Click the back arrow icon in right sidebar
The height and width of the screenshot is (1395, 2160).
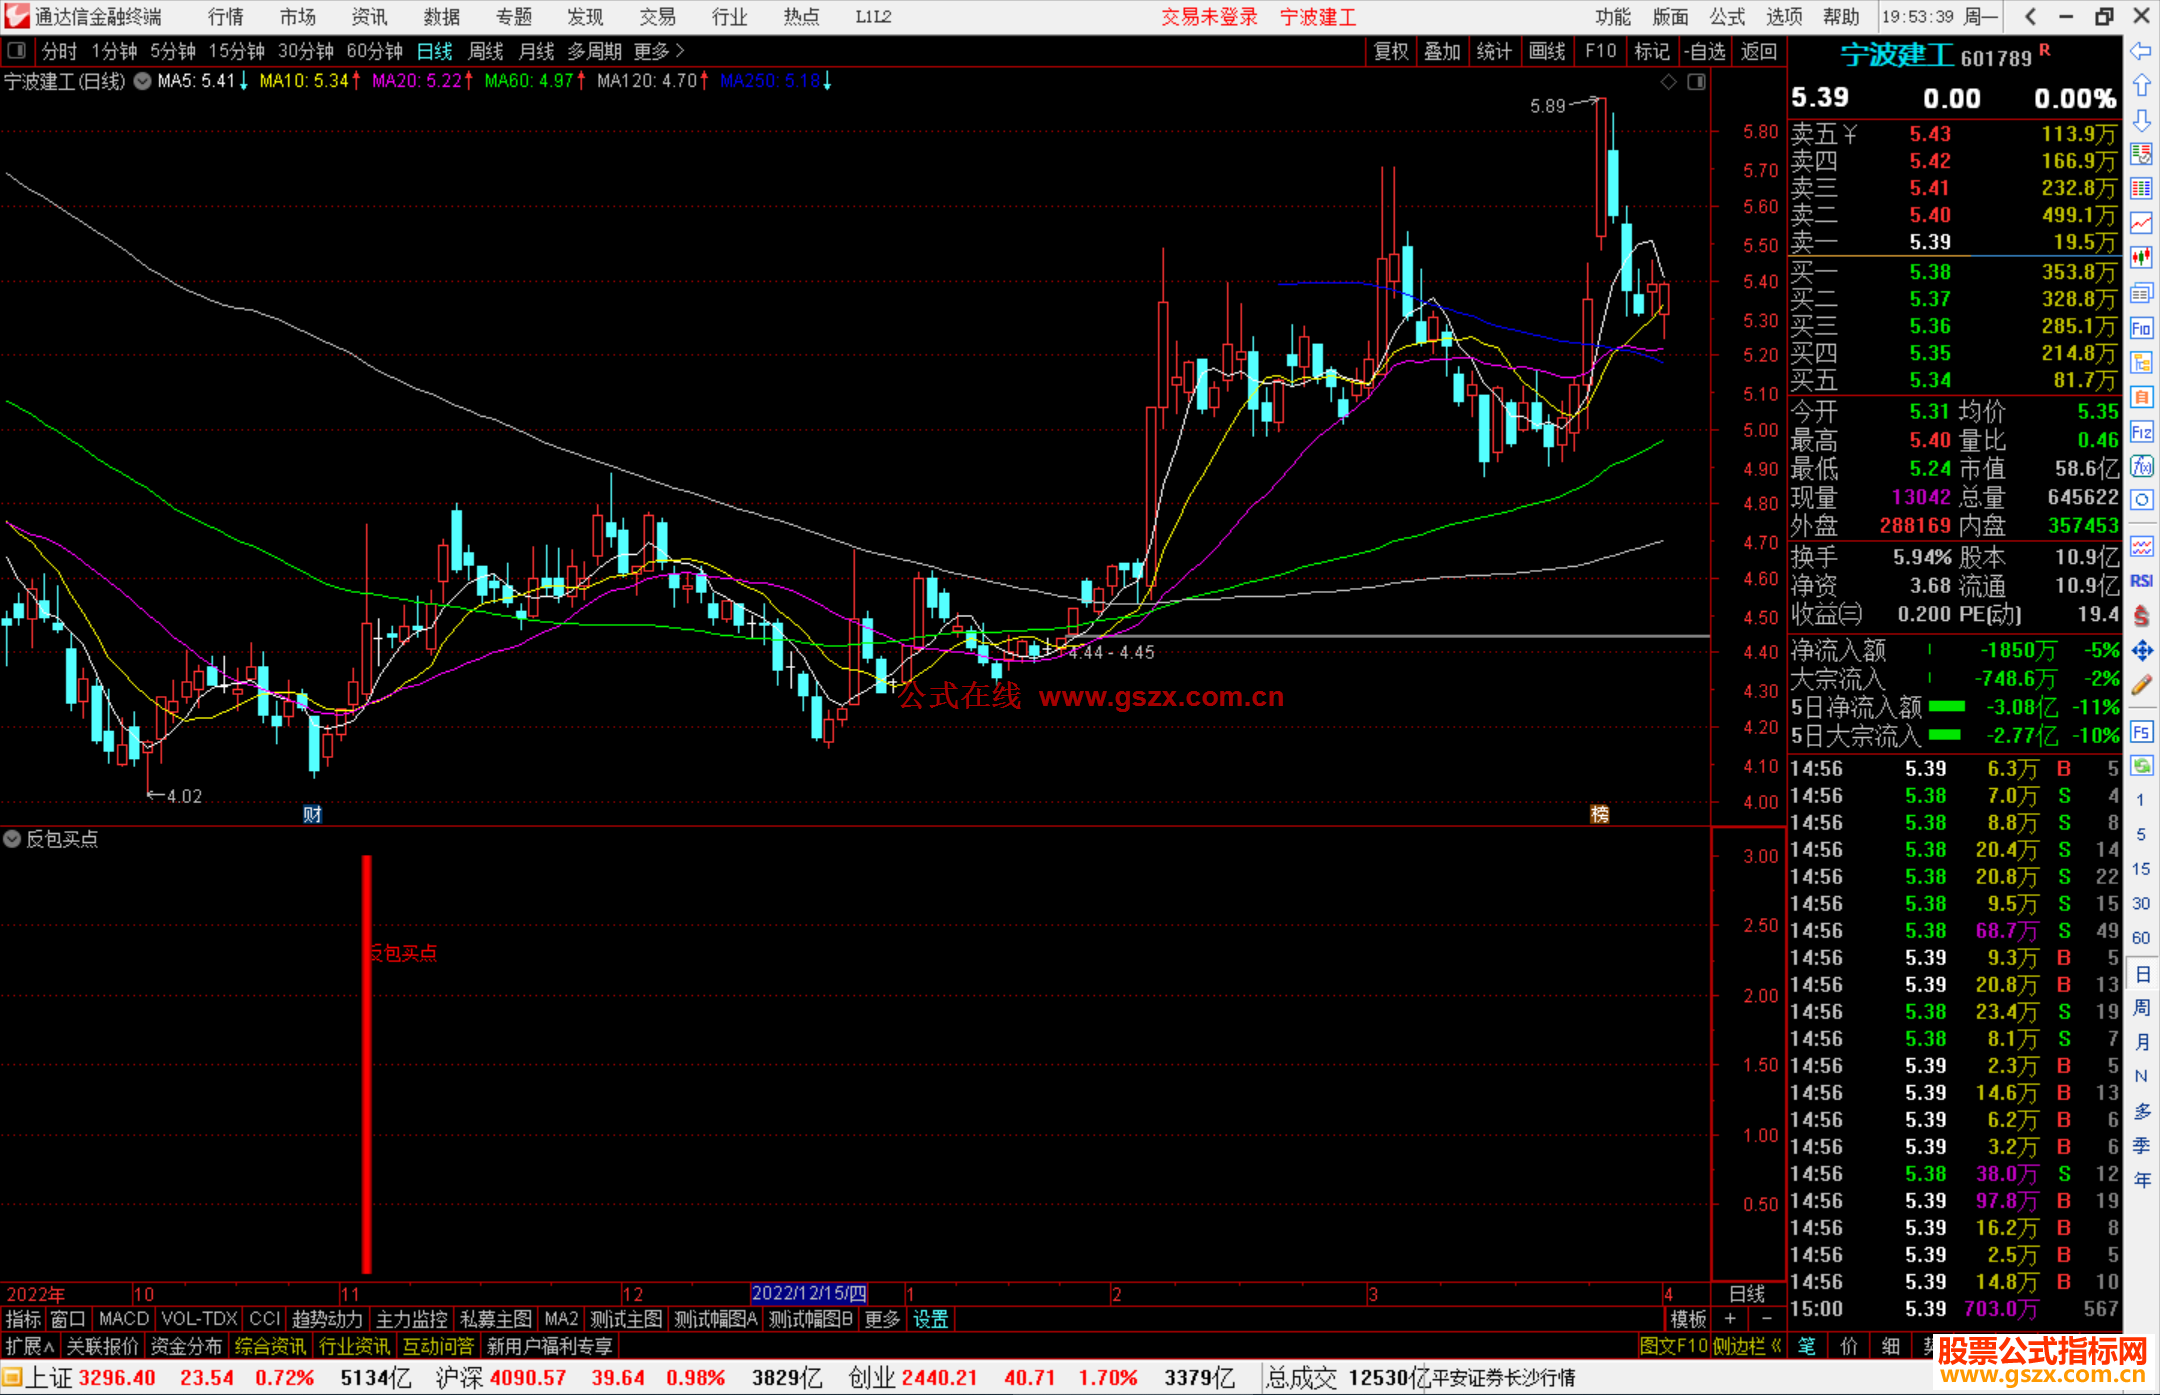point(2141,50)
